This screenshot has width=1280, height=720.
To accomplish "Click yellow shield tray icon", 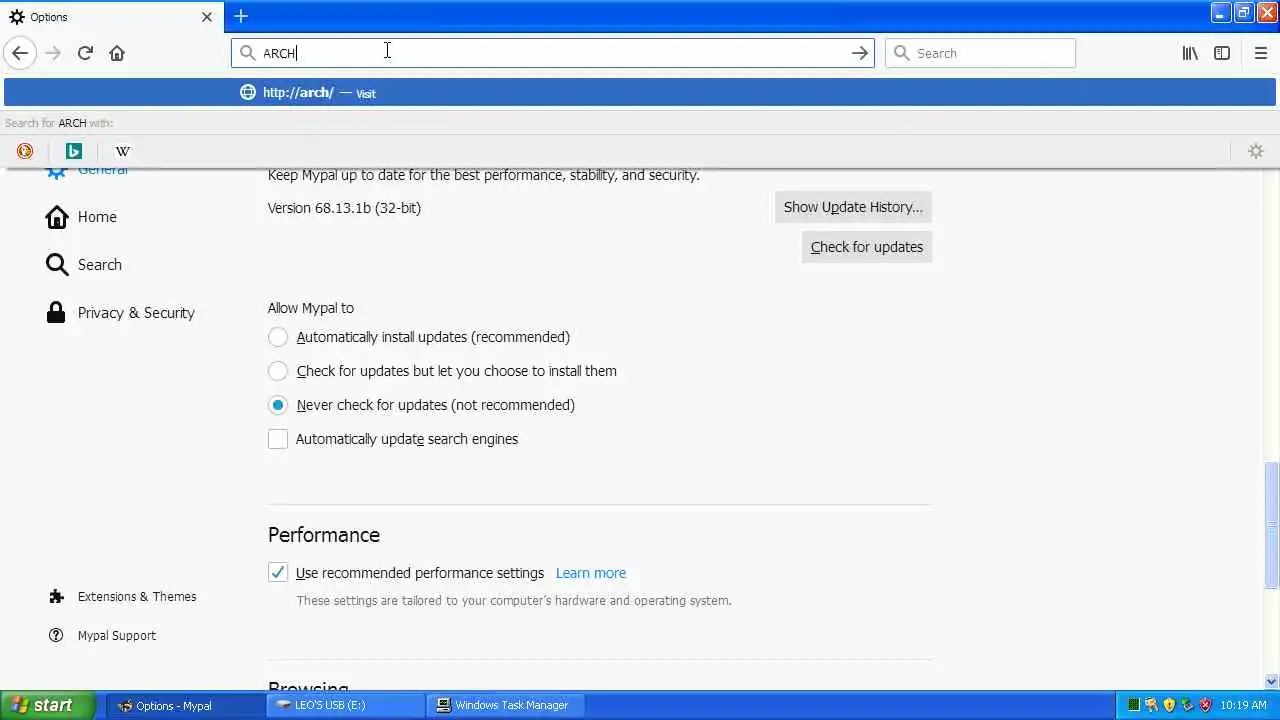I will coord(1169,705).
